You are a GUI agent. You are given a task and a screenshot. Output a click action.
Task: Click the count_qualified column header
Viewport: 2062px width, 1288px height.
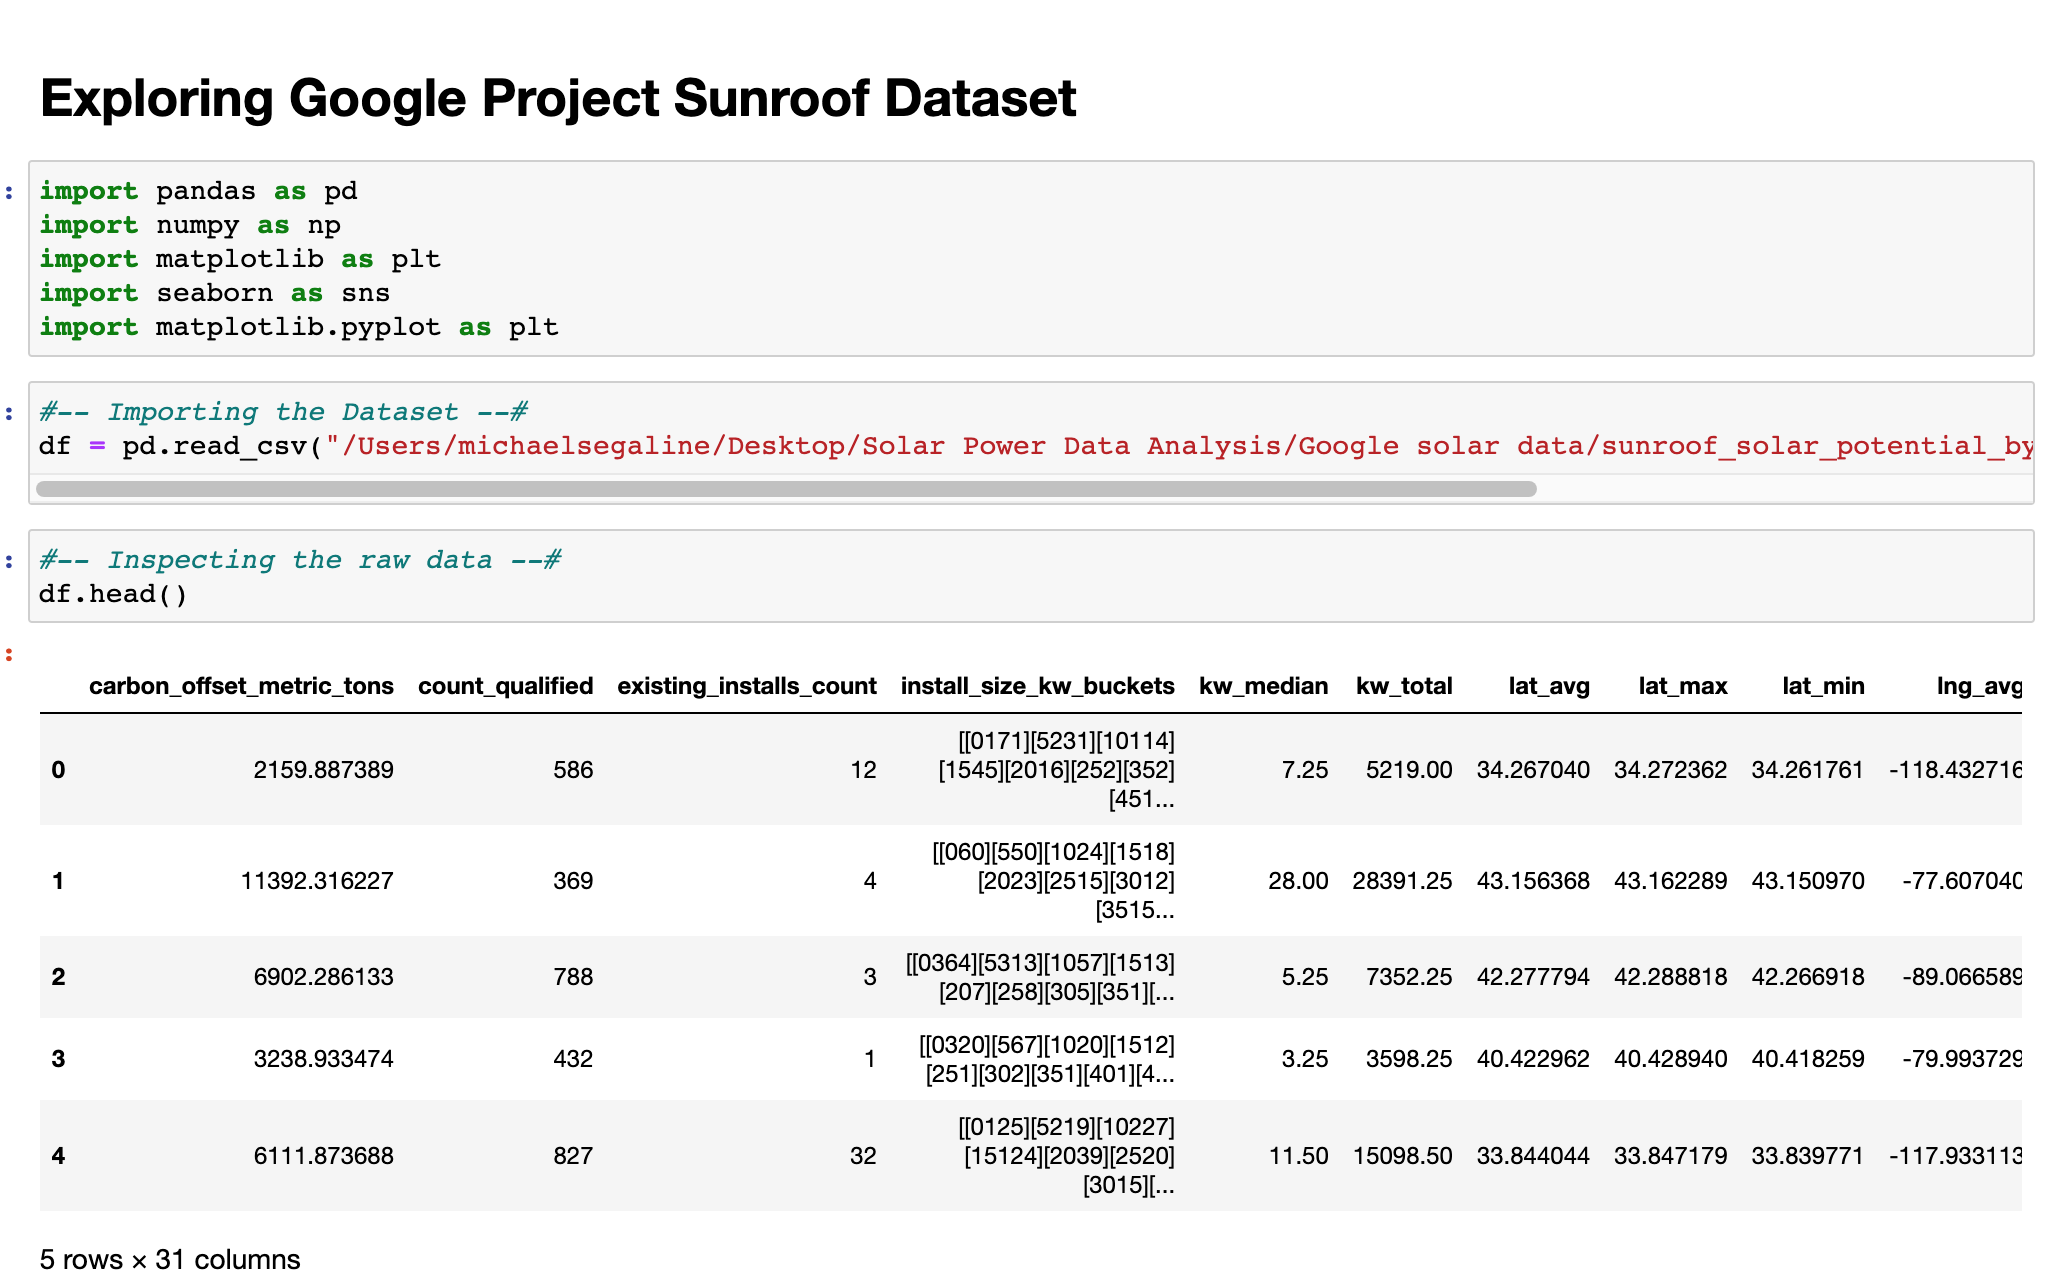[x=505, y=686]
